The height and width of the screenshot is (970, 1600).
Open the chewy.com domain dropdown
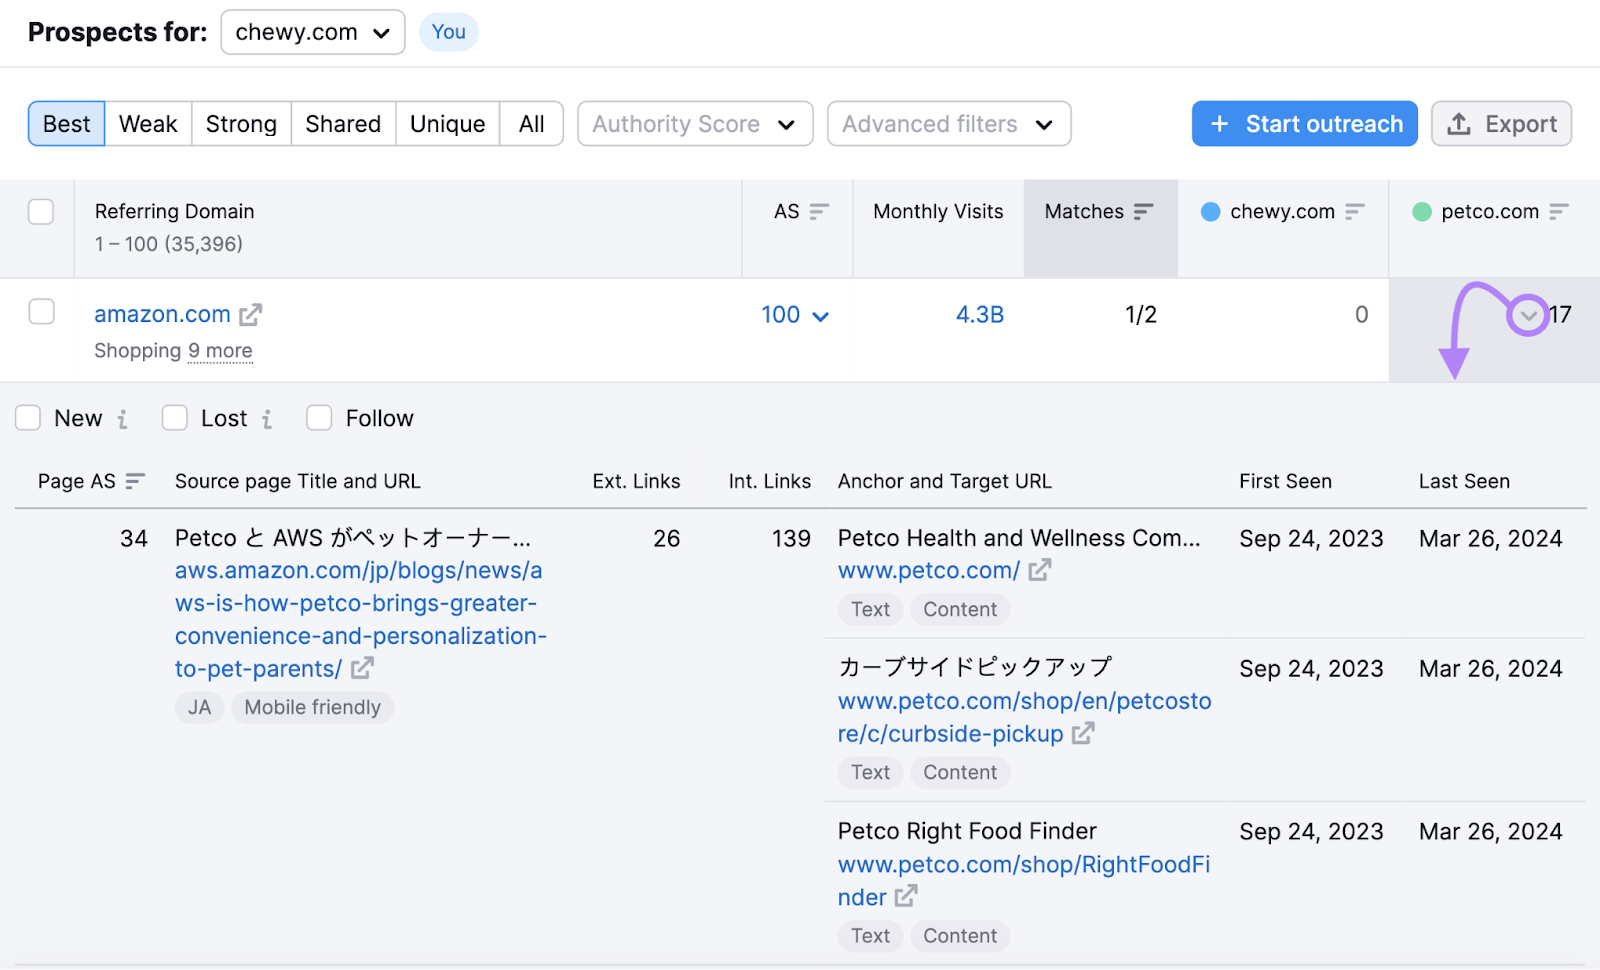click(312, 32)
